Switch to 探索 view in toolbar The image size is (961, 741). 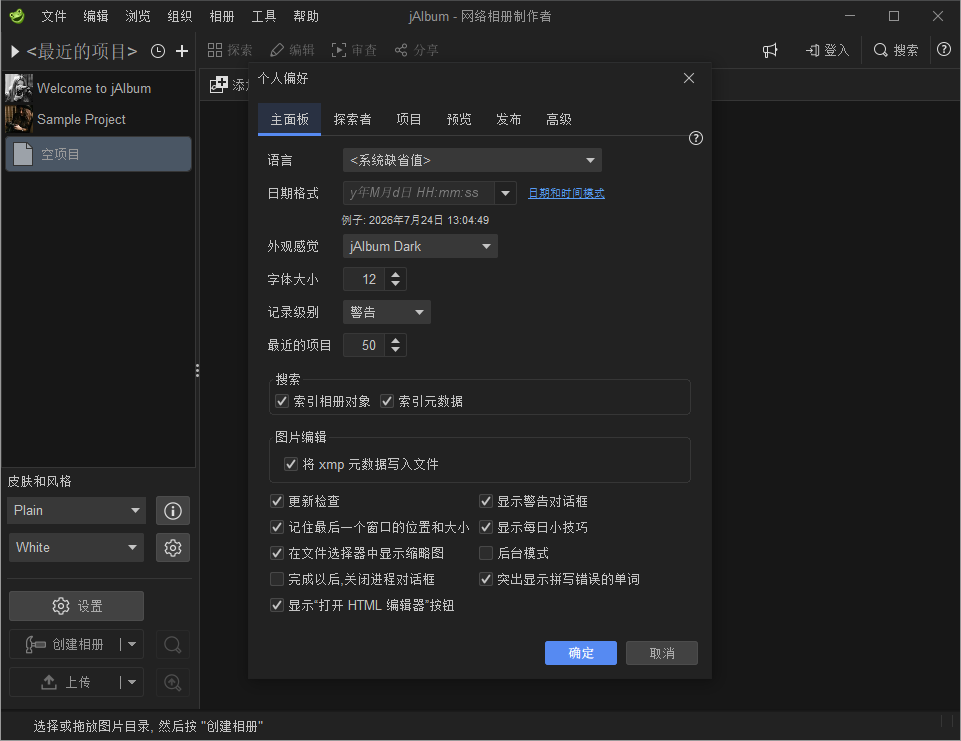click(x=230, y=50)
